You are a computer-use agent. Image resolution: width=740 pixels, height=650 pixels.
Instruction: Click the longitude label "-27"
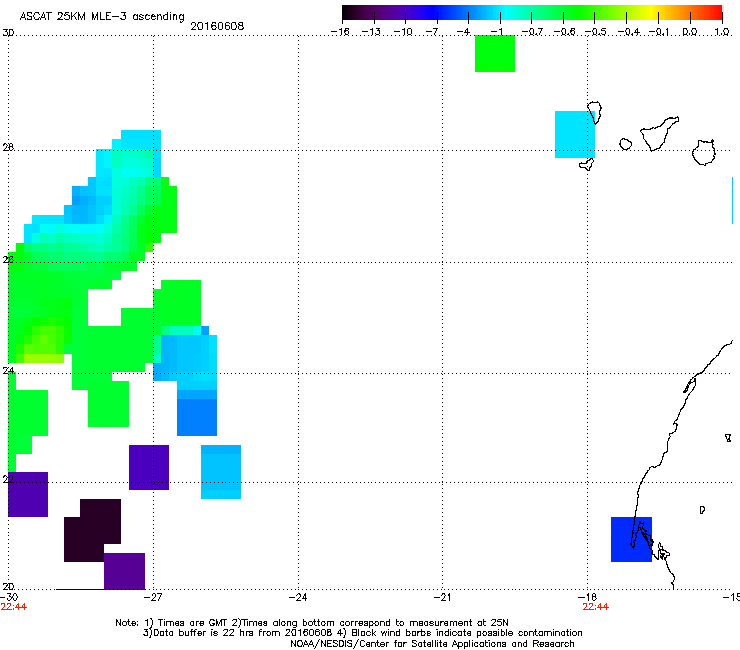point(153,597)
